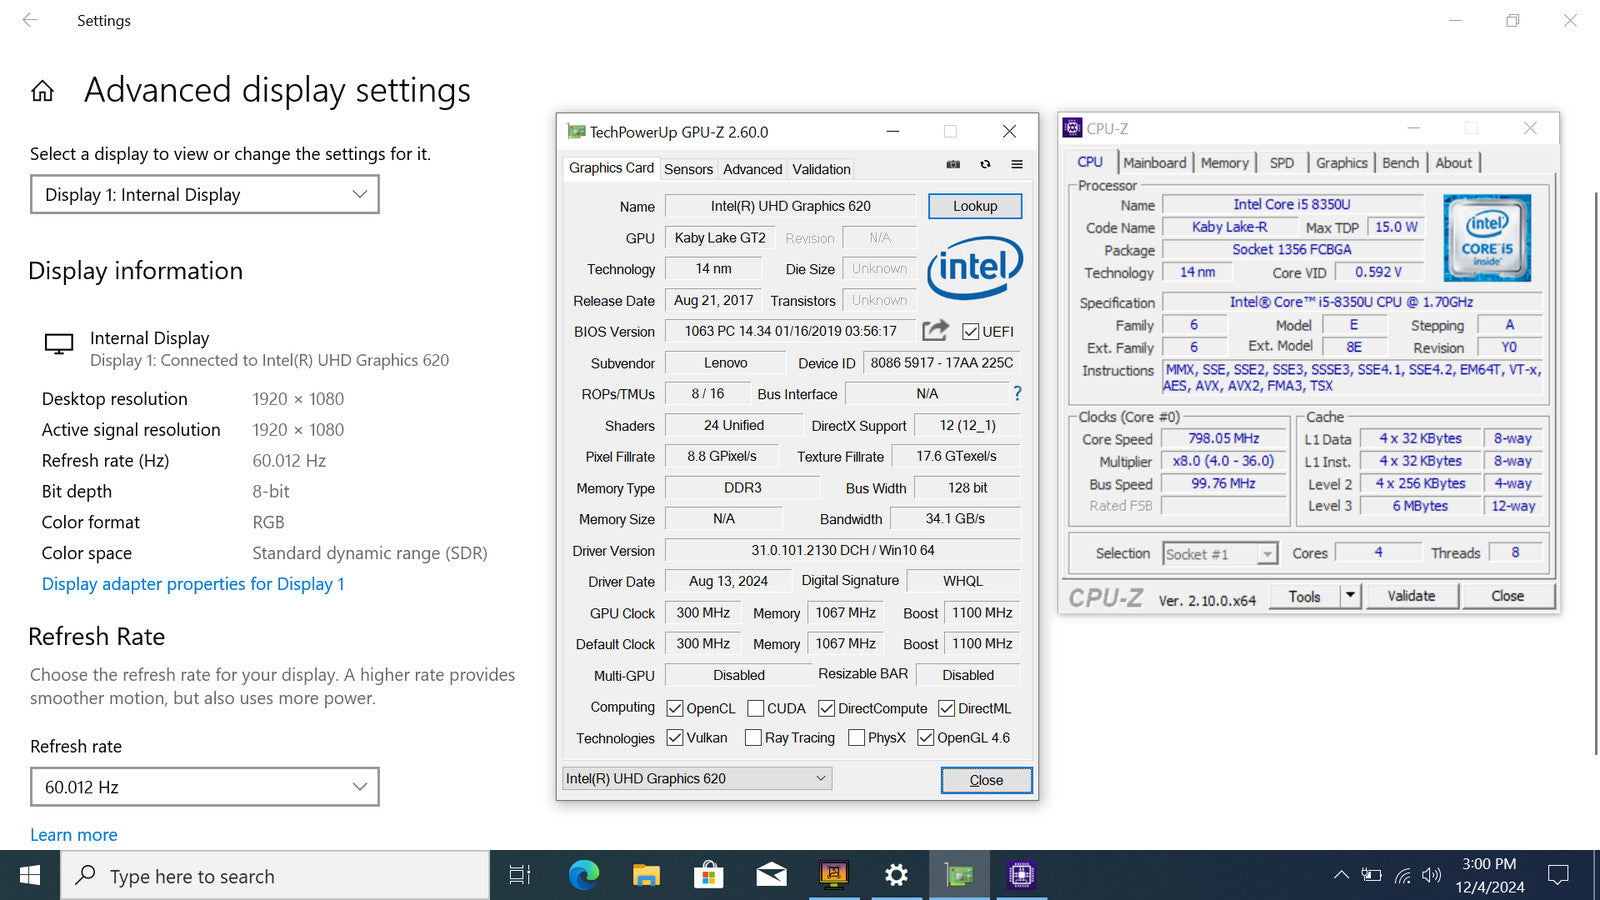1600x900 pixels.
Task: Open the Display 1: Internal Display dropdown
Action: (205, 194)
